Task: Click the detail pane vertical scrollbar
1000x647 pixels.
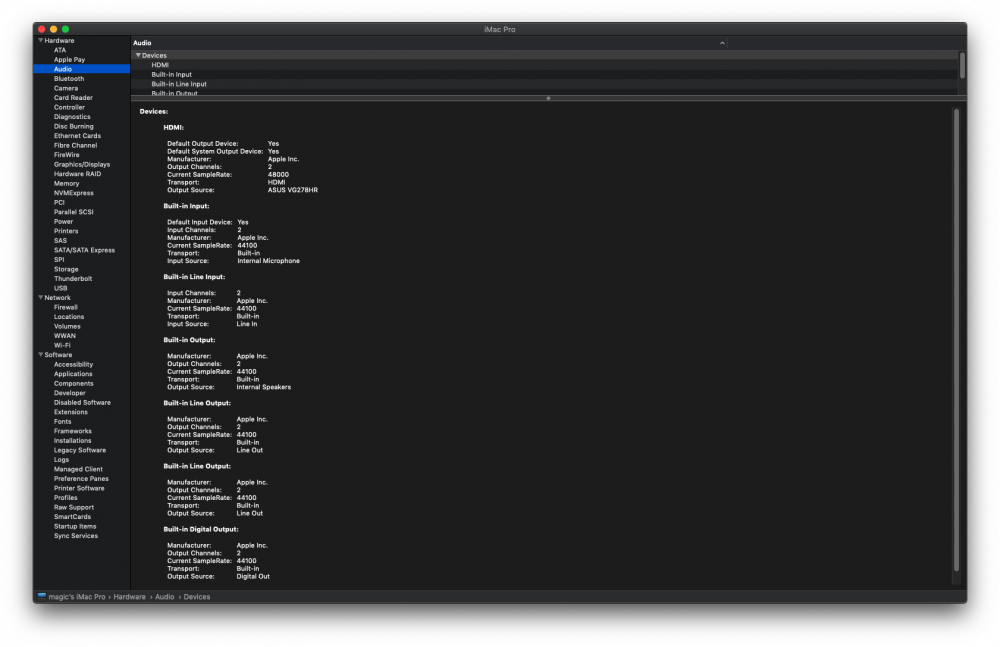Action: pos(956,339)
